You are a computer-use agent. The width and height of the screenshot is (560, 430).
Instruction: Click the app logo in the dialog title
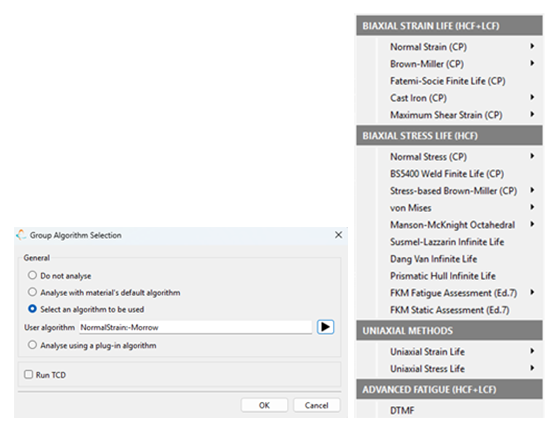[21, 235]
